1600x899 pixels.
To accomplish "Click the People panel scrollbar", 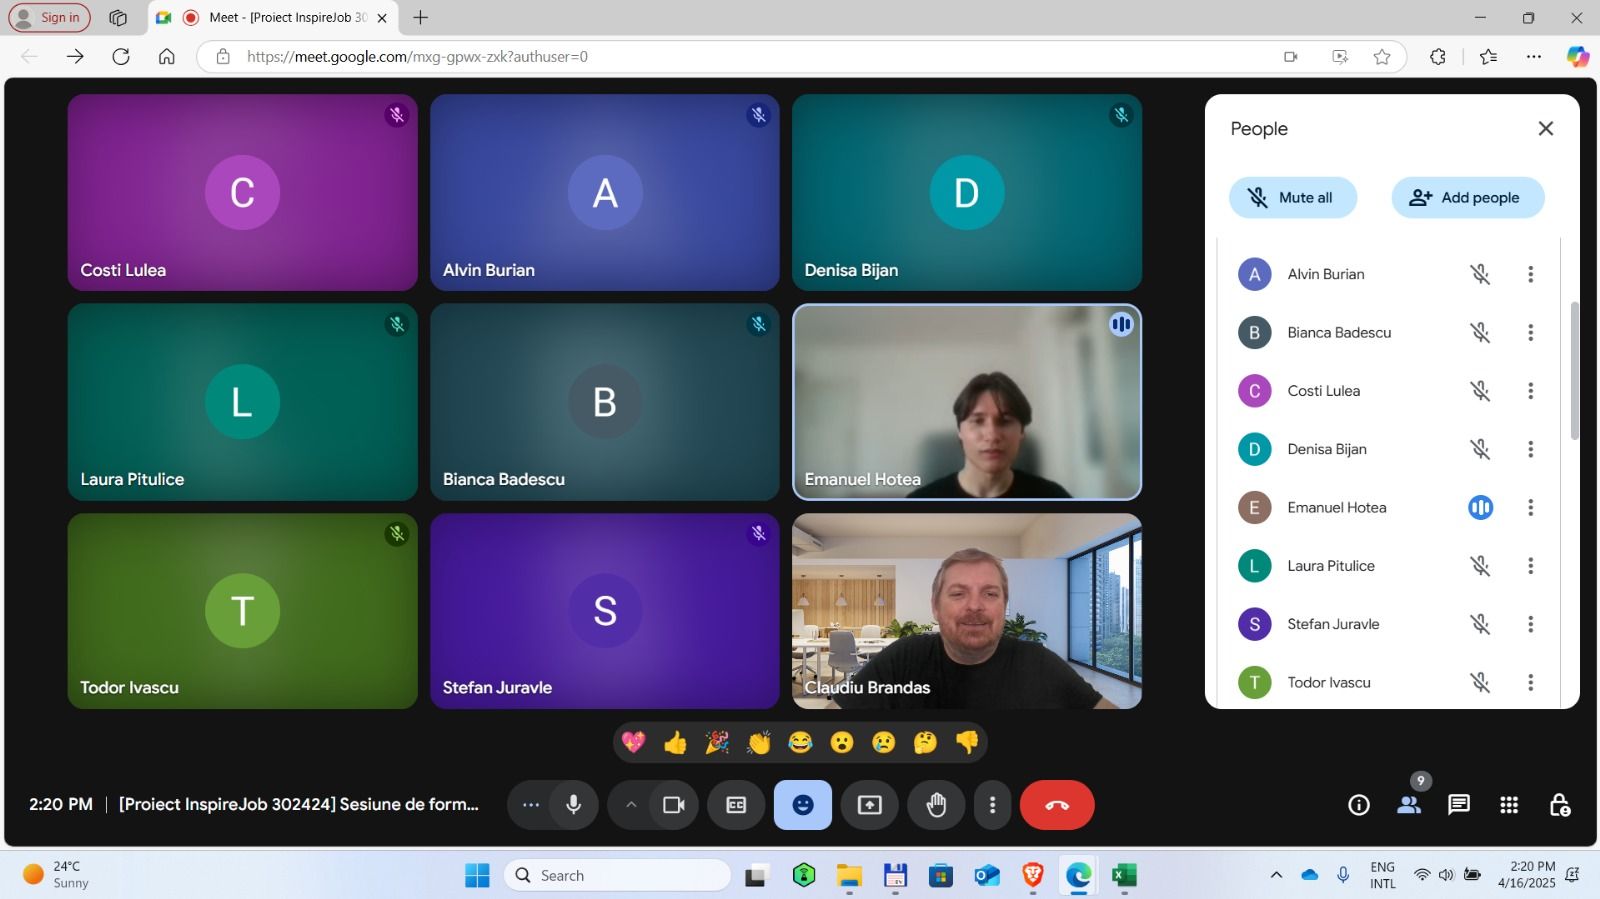I will click(1574, 370).
